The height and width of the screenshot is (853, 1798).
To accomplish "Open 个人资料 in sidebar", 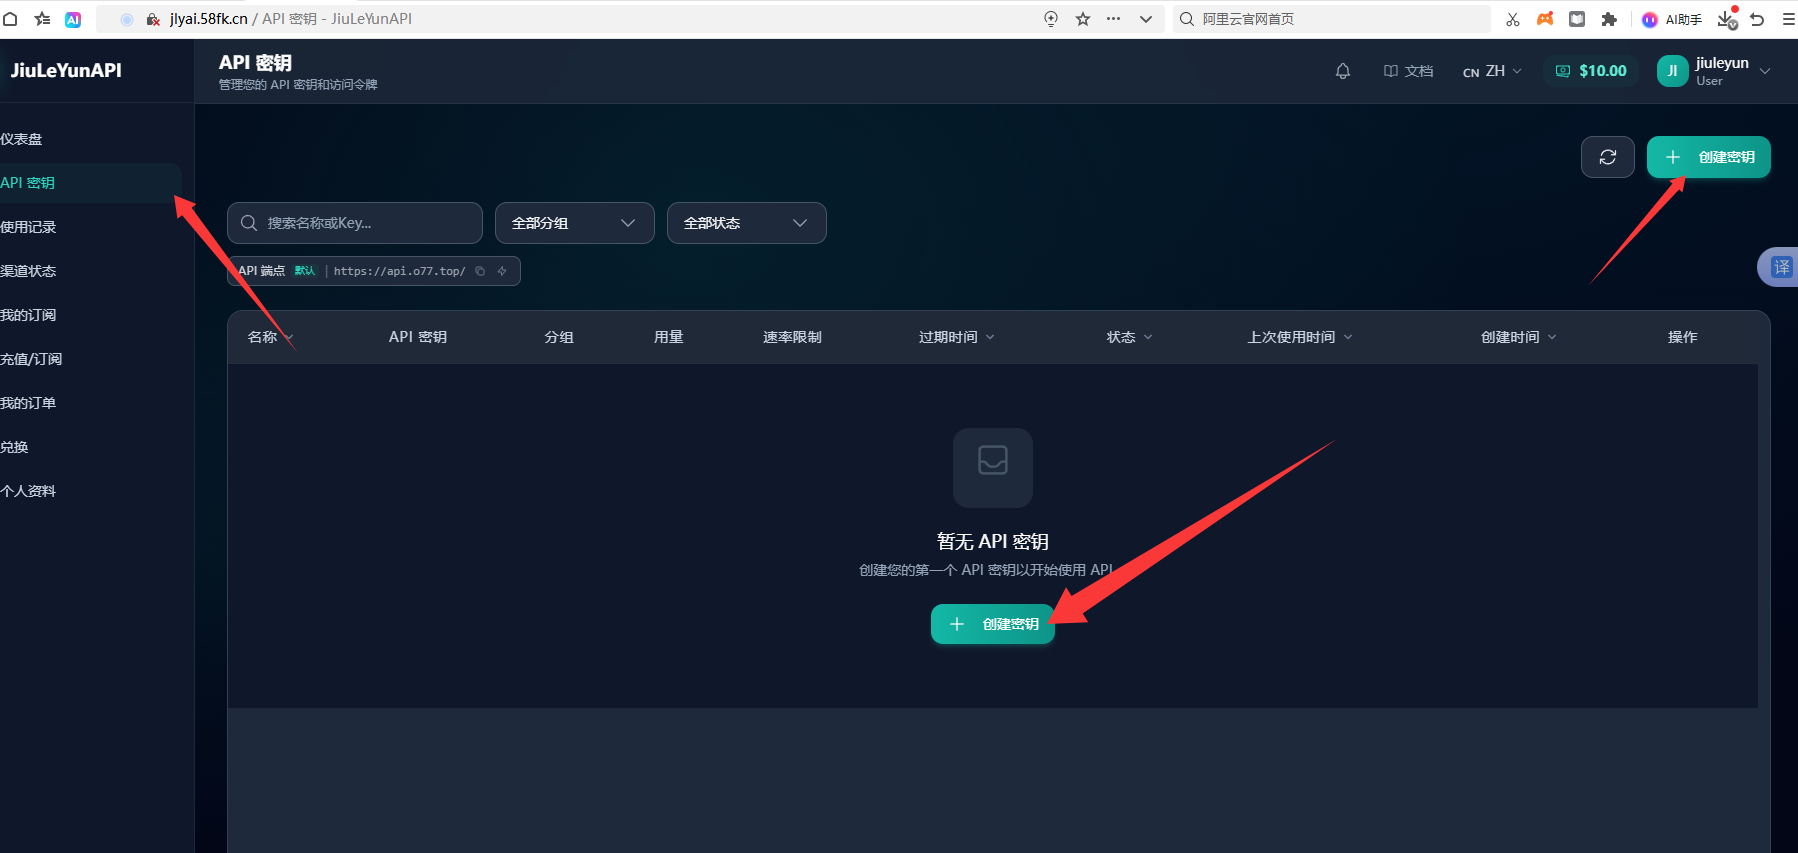I will click(90, 491).
